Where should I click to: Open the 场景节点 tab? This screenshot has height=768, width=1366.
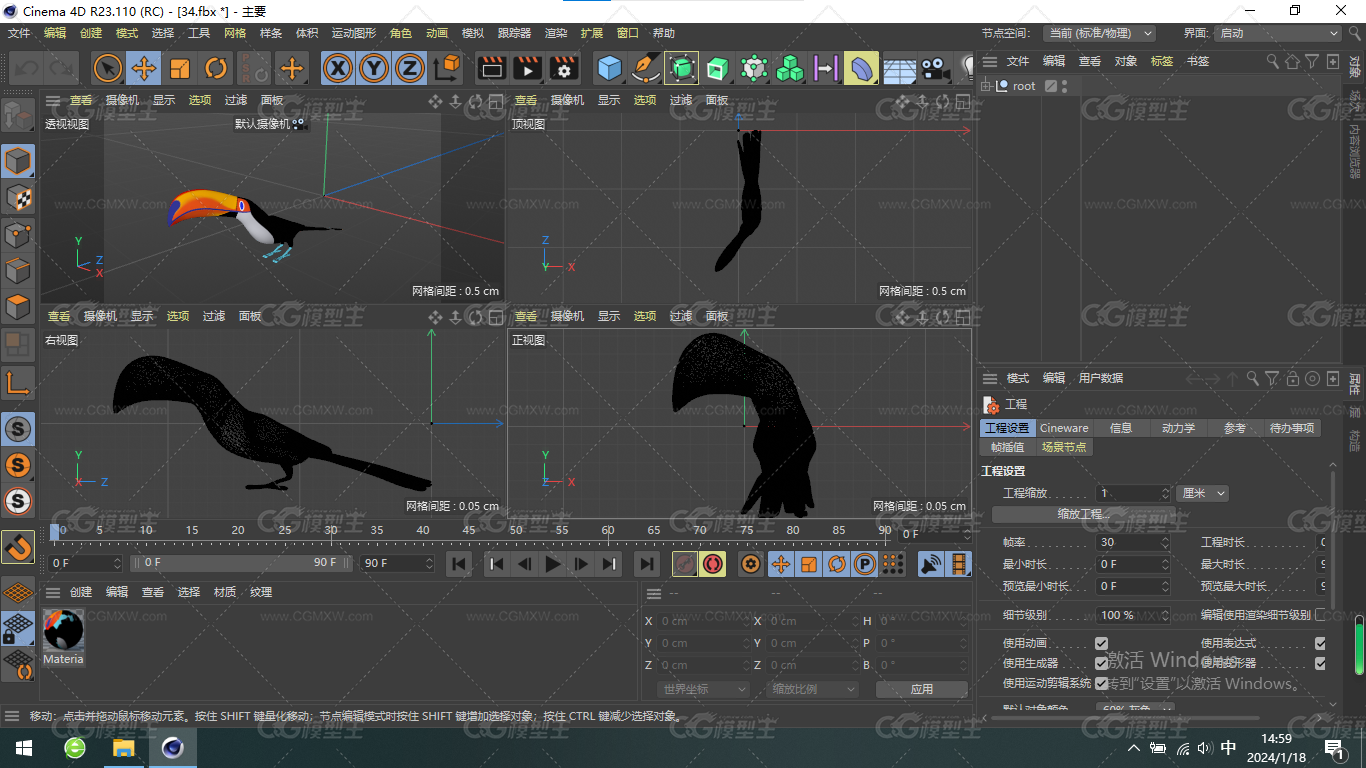pyautogui.click(x=1063, y=447)
